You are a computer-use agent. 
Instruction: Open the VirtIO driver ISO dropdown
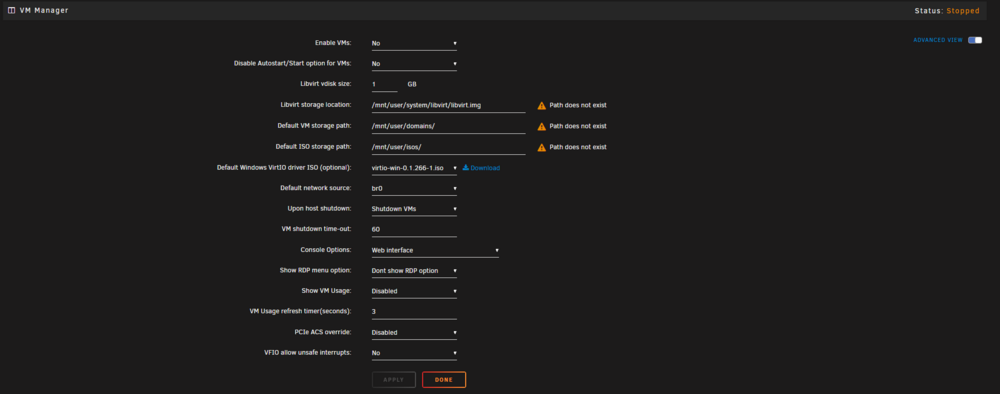click(414, 168)
